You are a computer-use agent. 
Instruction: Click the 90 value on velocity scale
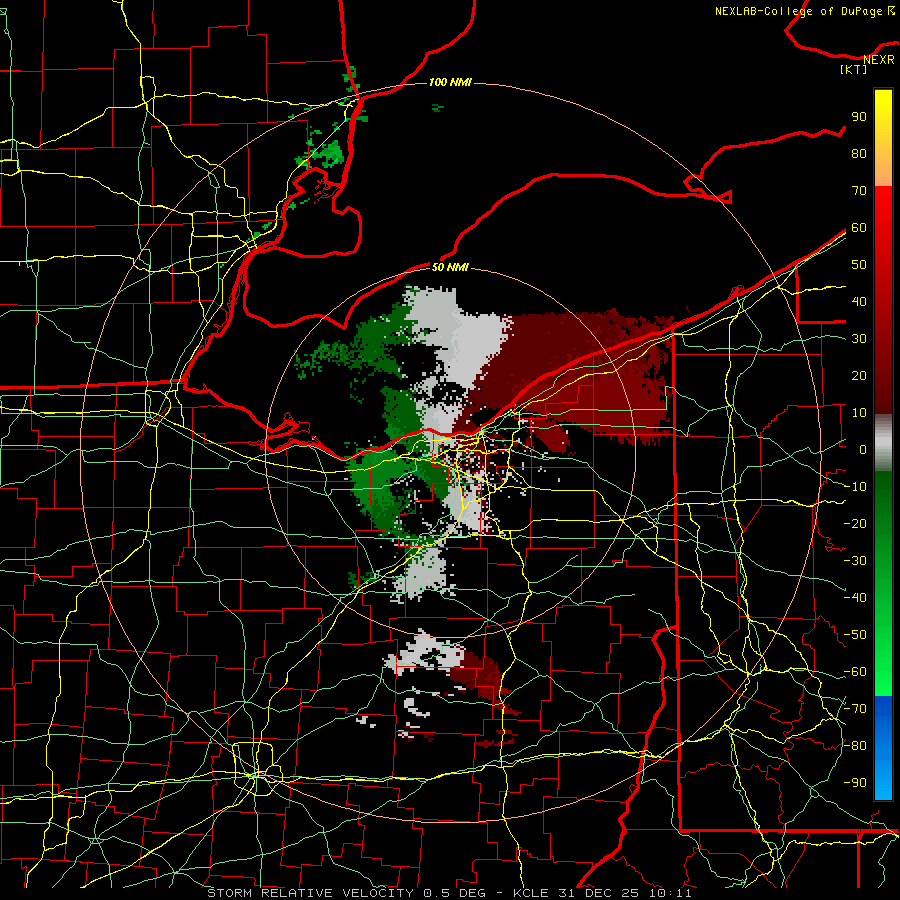coord(859,117)
